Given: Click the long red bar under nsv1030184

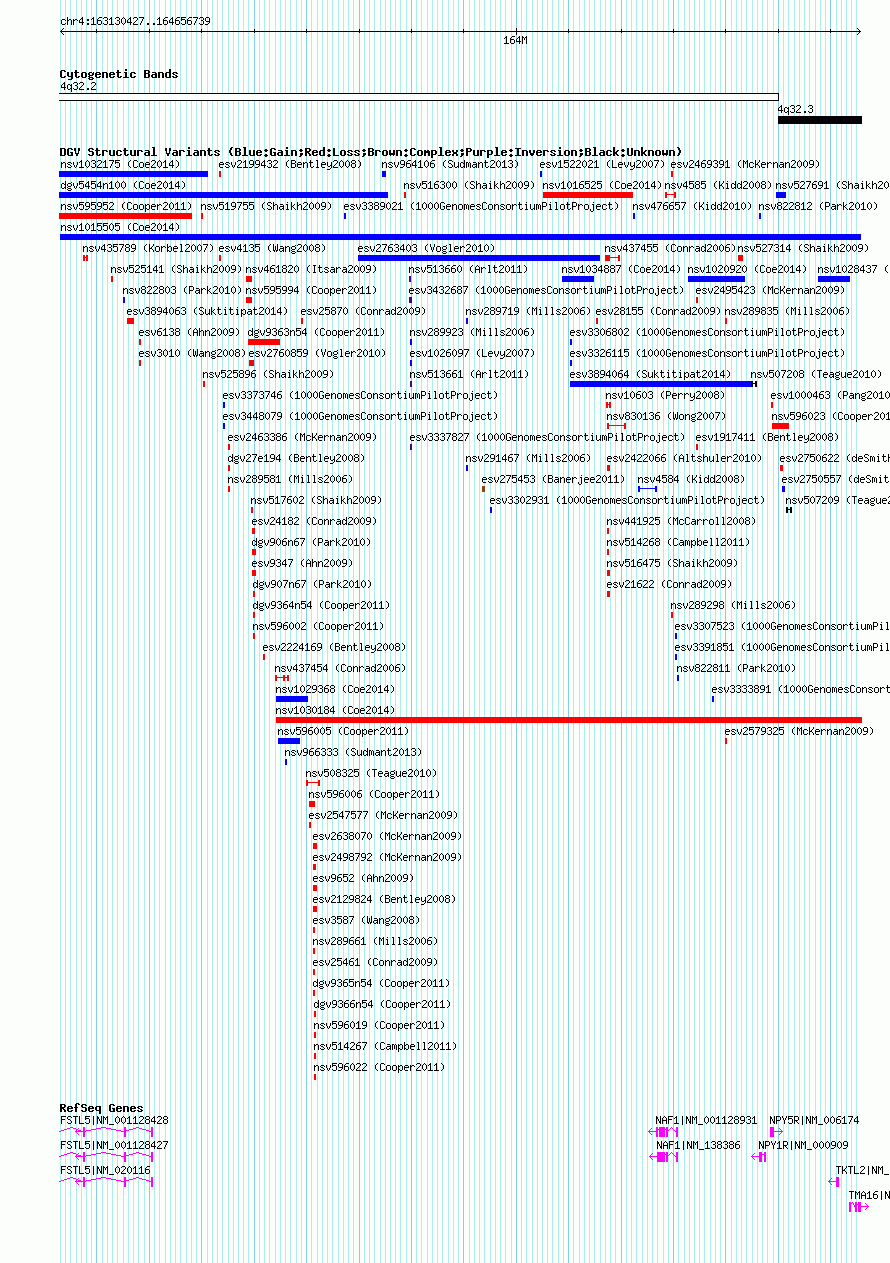Looking at the screenshot, I should click(x=569, y=720).
